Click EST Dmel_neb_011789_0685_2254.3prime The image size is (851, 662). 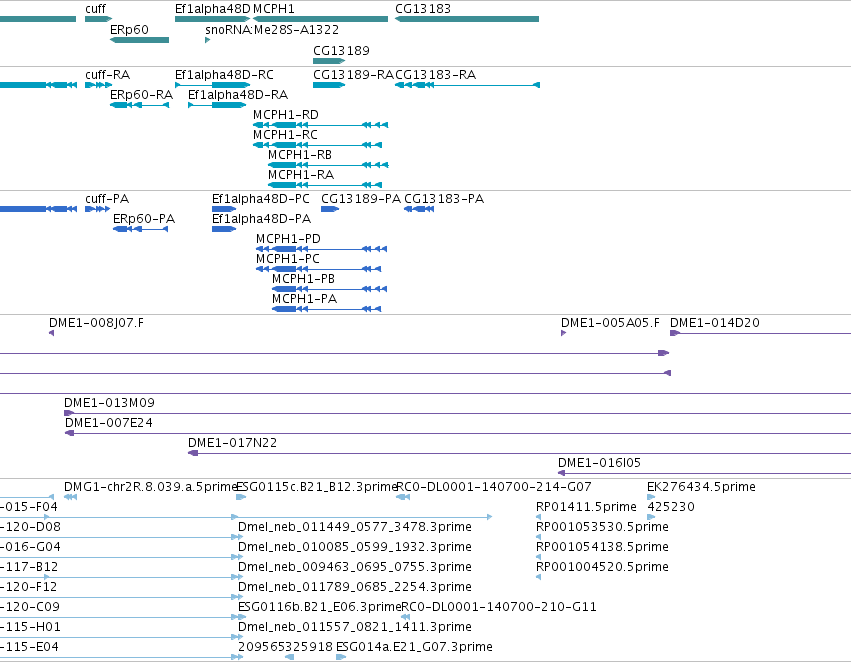point(355,587)
